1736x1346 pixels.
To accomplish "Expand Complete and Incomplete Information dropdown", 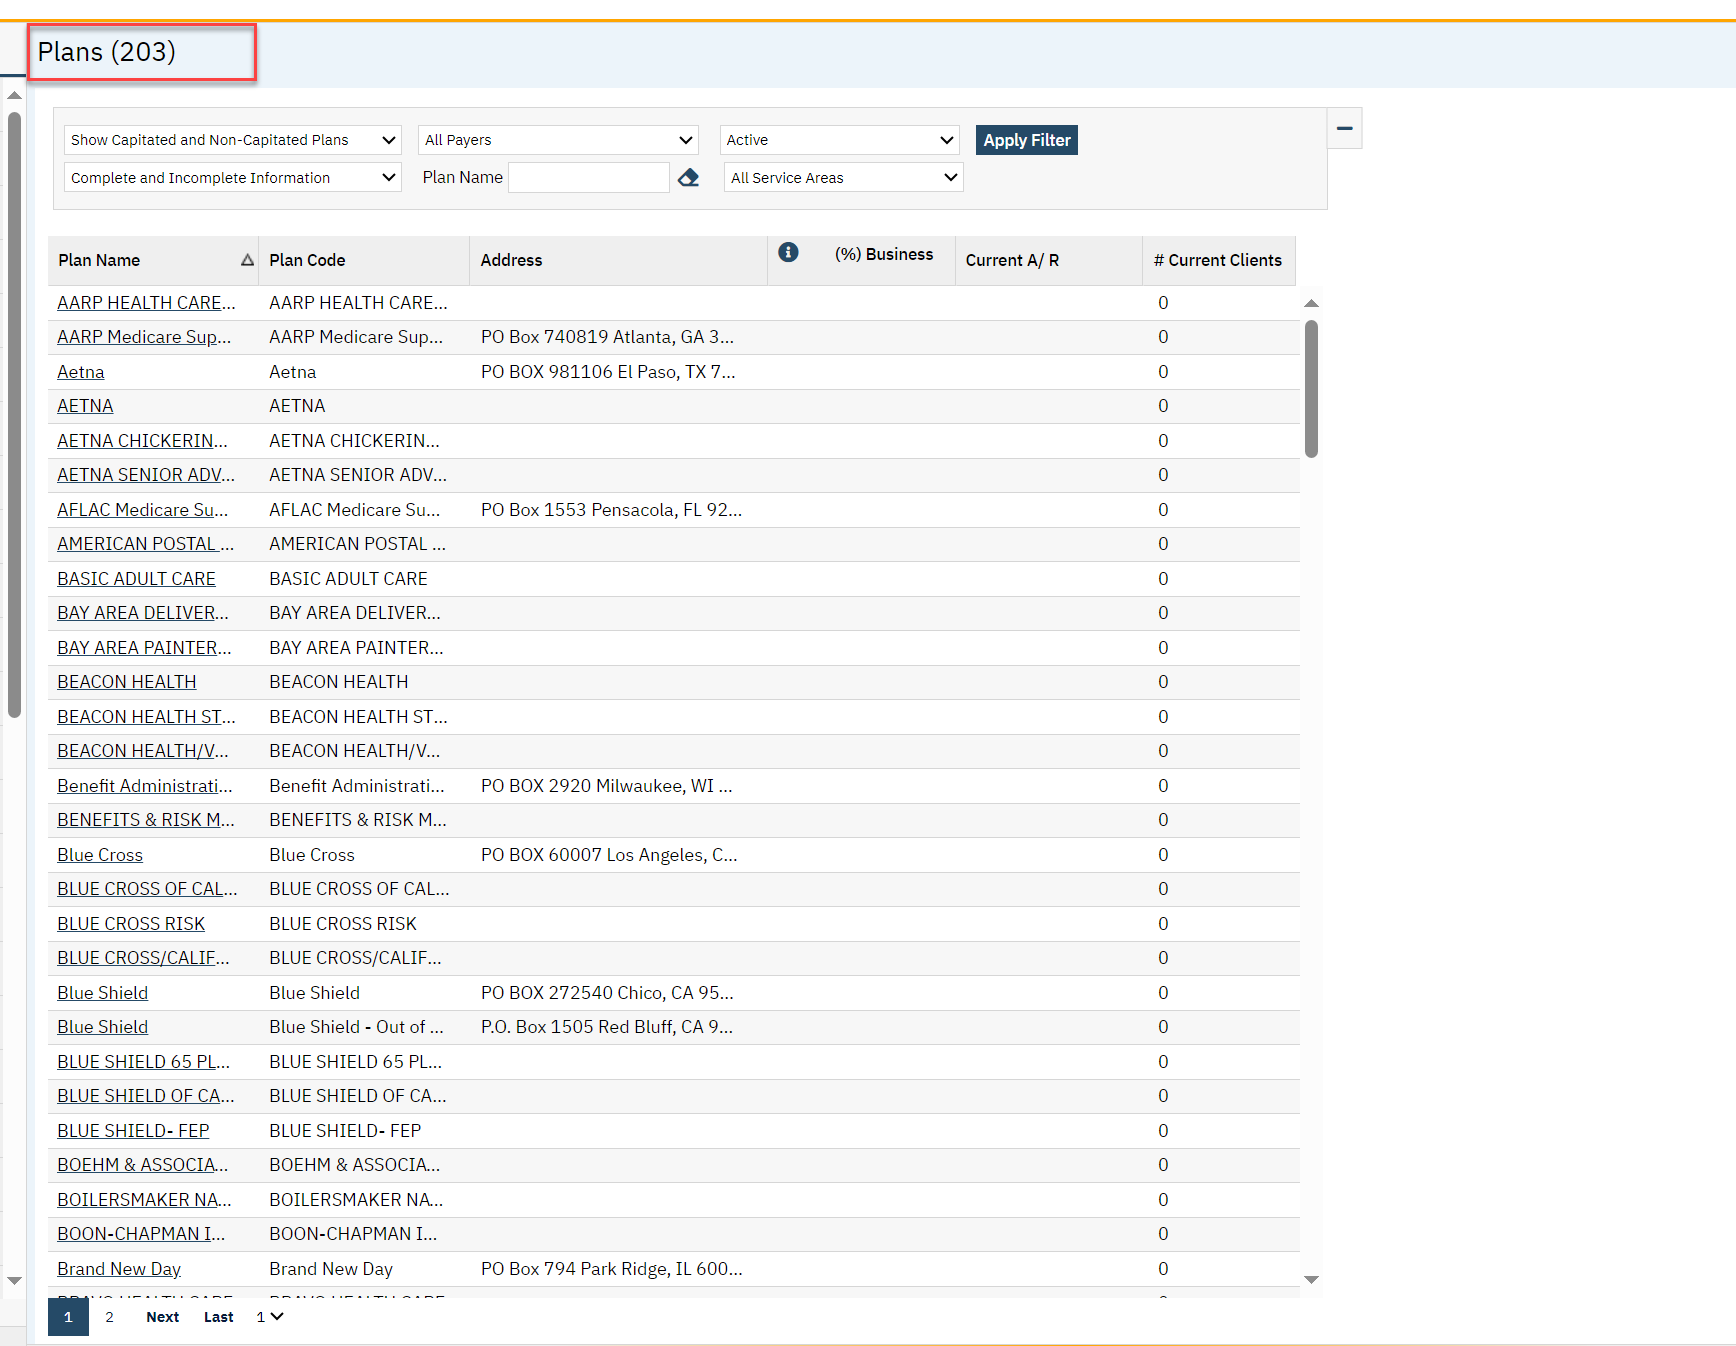I will [x=232, y=178].
